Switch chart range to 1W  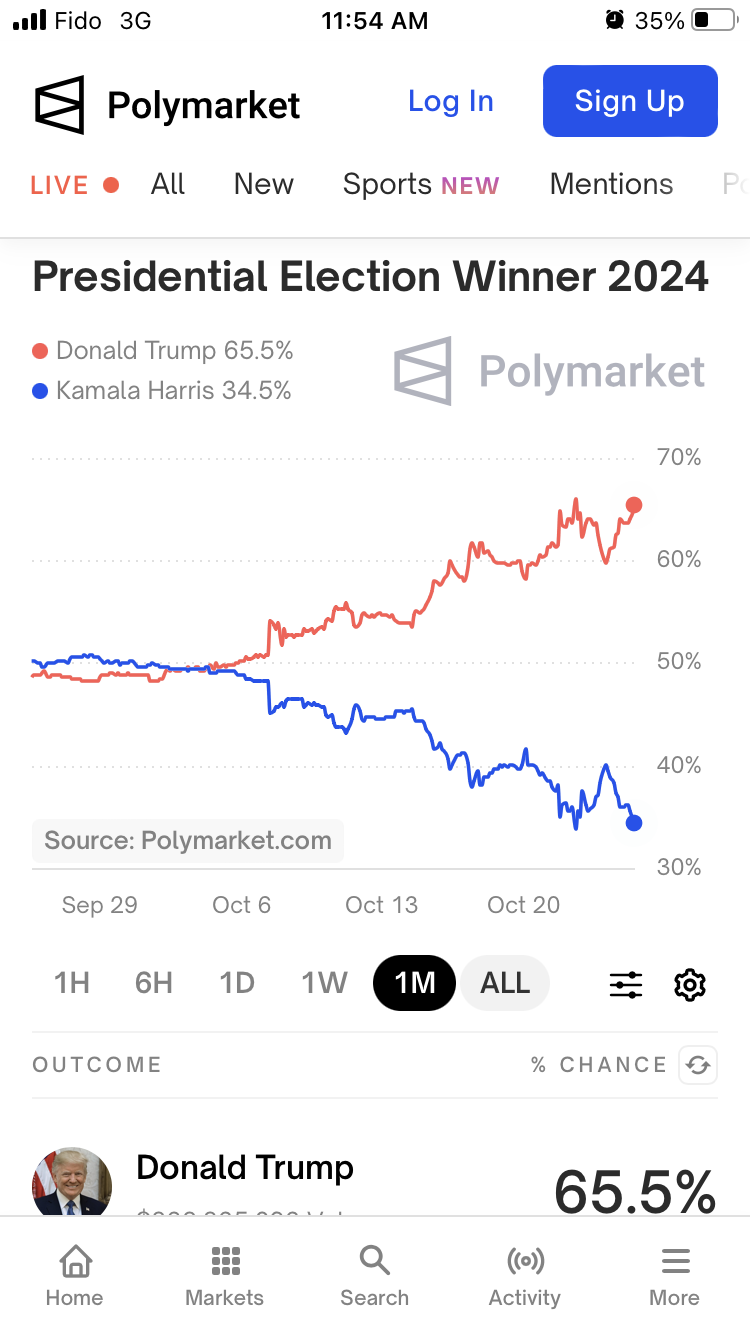324,984
